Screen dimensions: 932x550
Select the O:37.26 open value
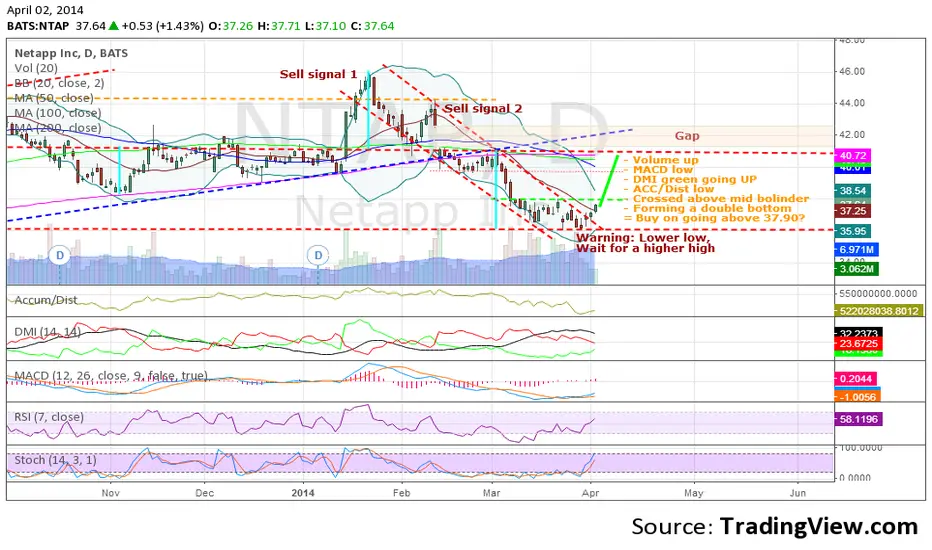point(231,26)
